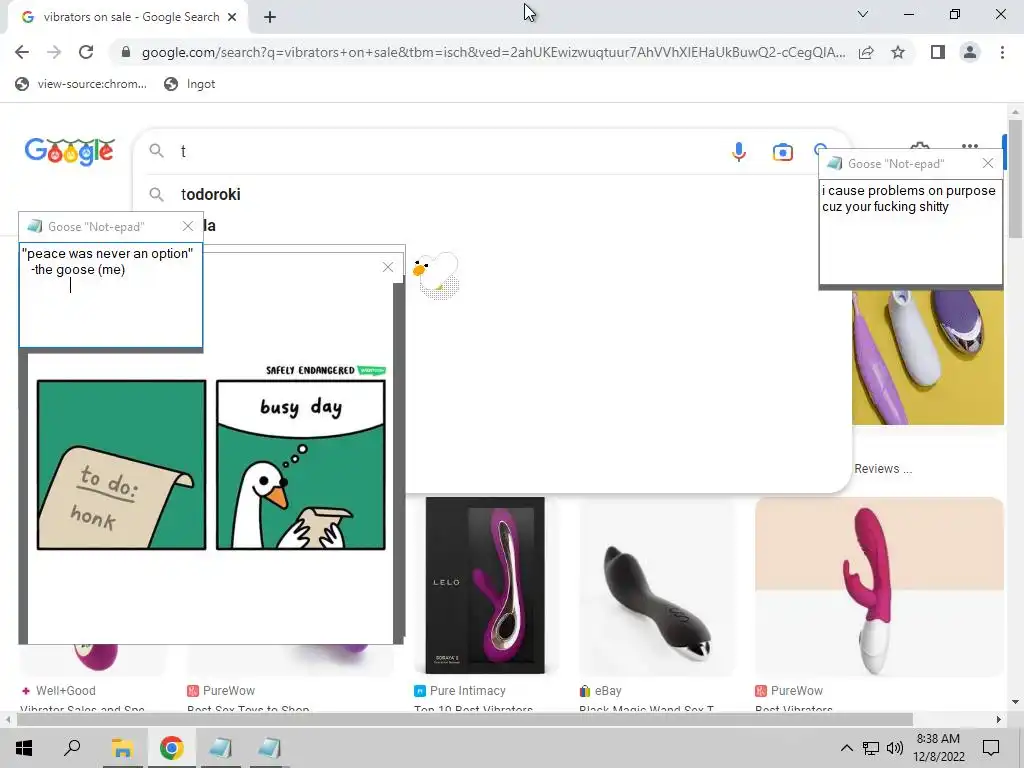Show hidden system tray icons
Screen dimensions: 1024x768
point(846,748)
